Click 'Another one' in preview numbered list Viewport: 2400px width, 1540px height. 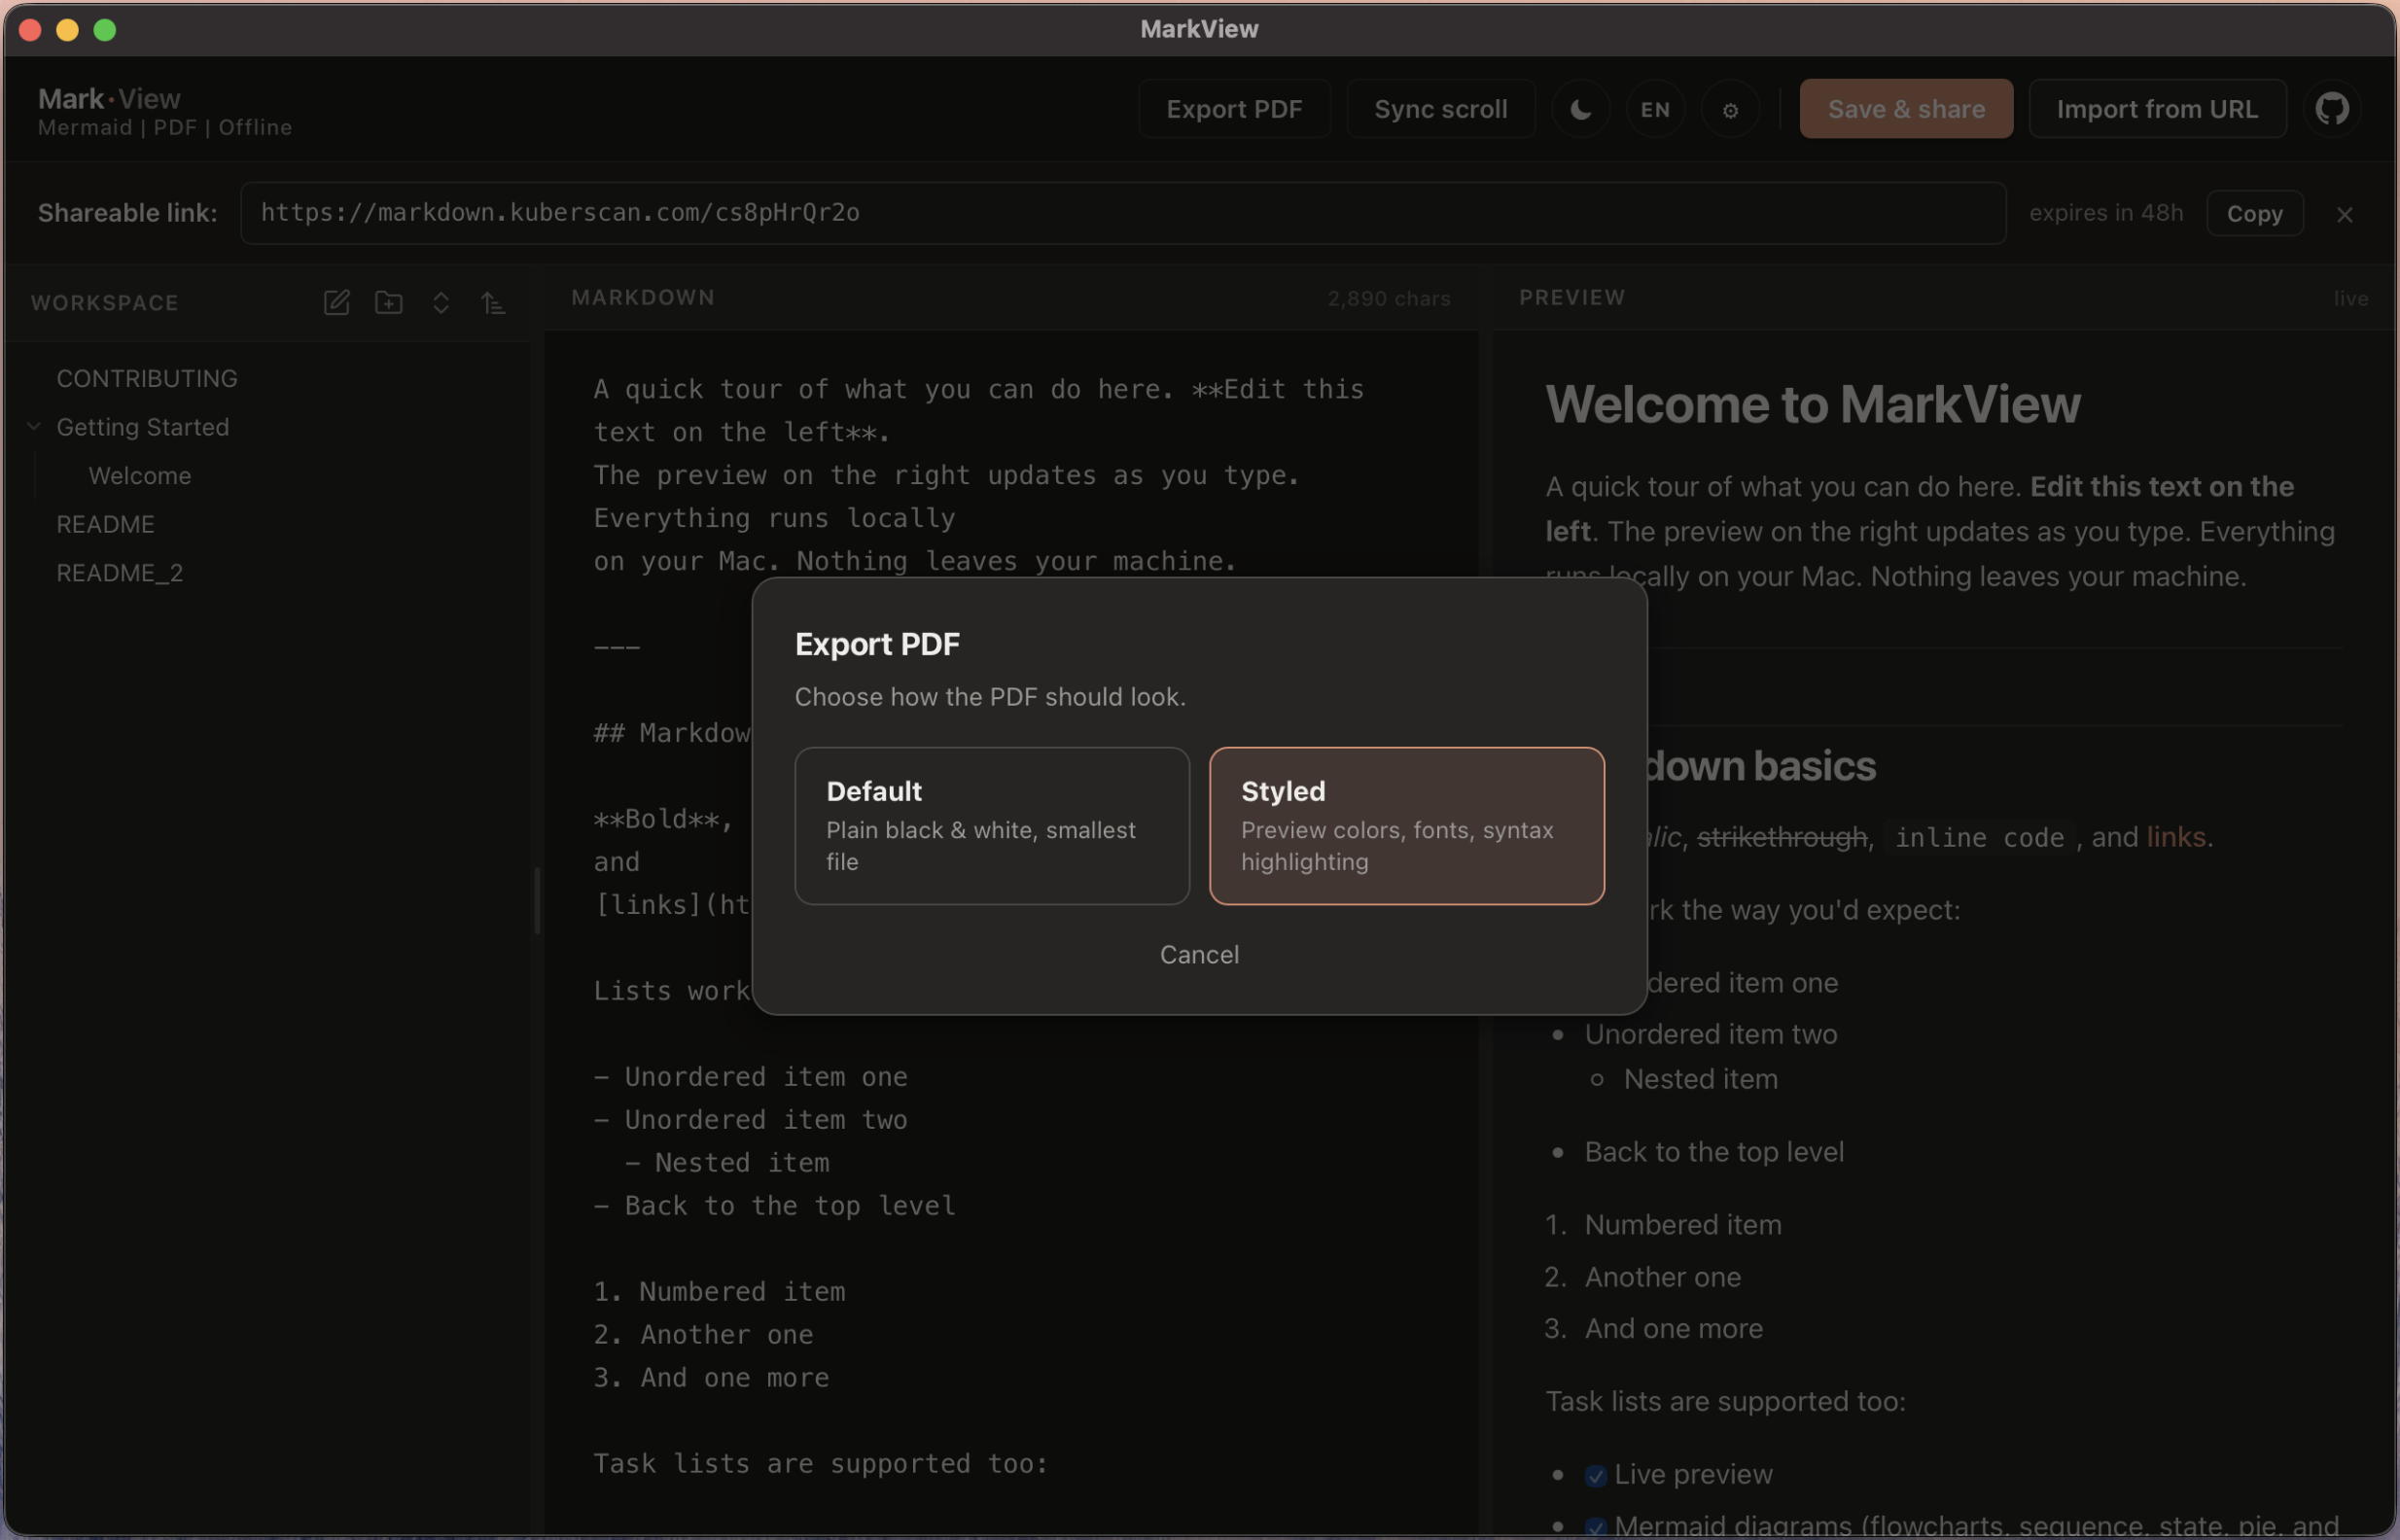point(1662,1277)
